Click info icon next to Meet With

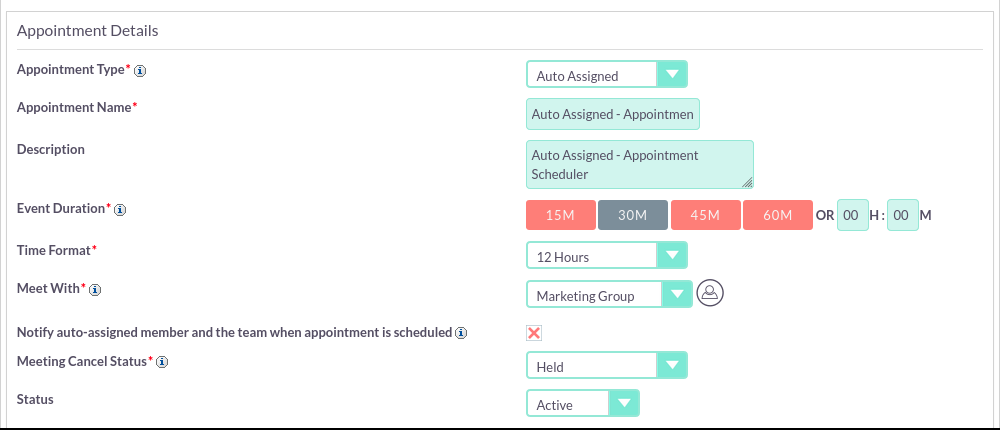95,290
